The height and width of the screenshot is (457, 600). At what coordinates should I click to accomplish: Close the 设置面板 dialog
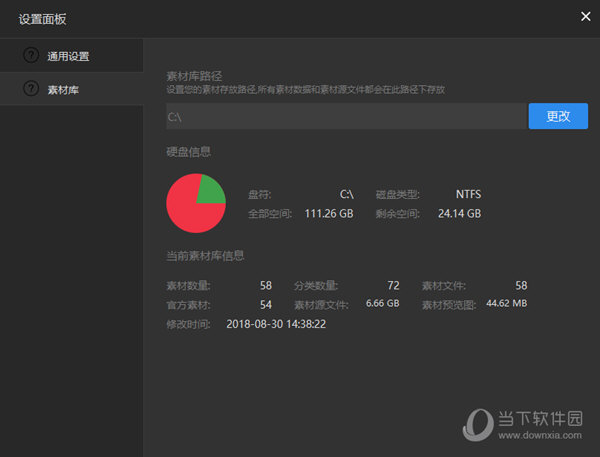(x=585, y=16)
